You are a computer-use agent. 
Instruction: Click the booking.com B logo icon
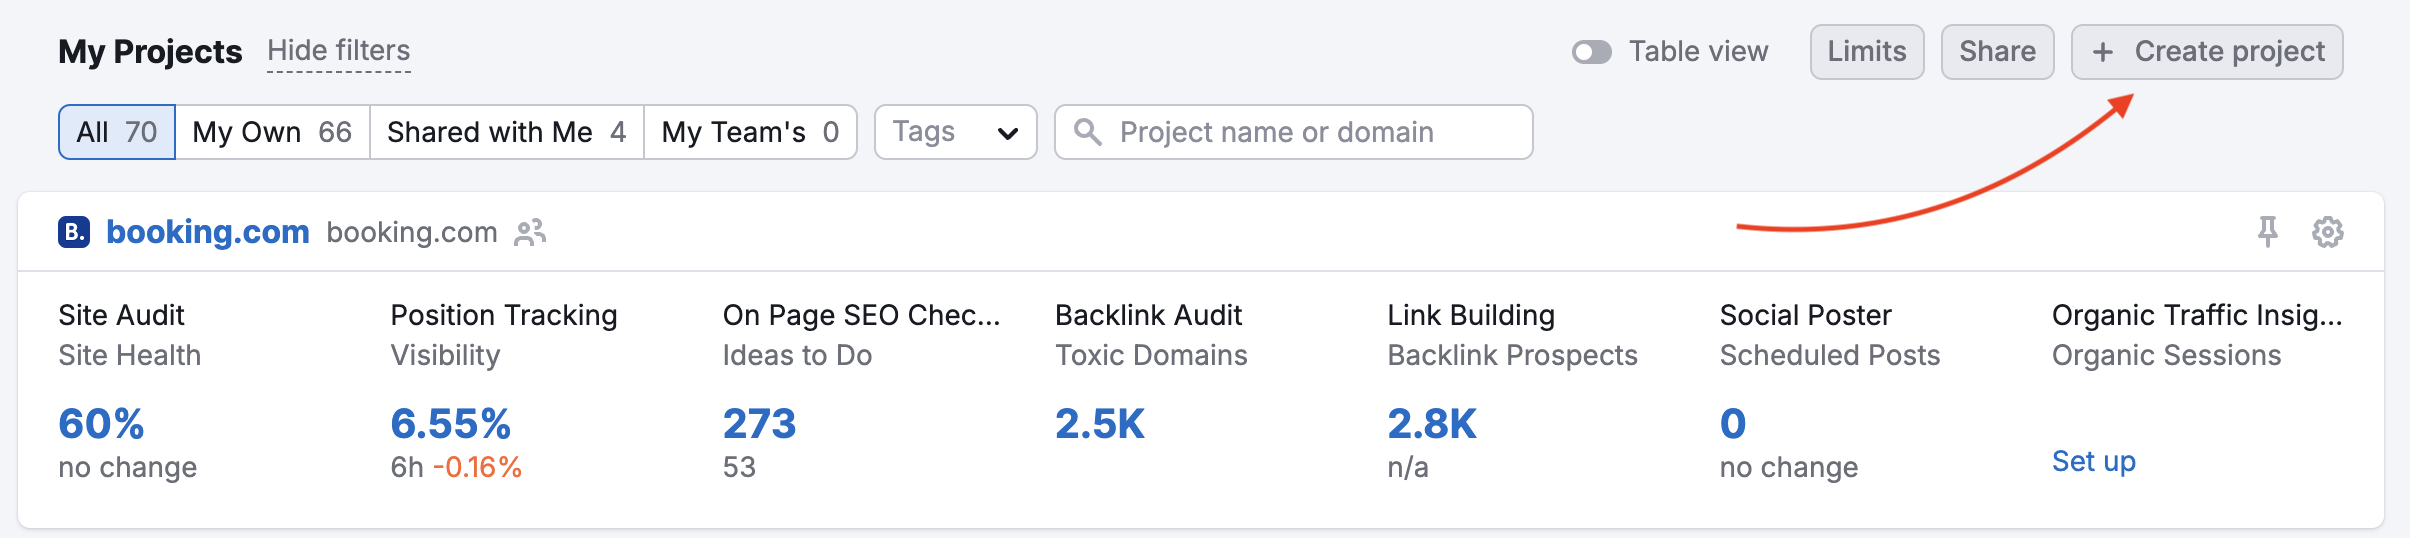point(74,232)
